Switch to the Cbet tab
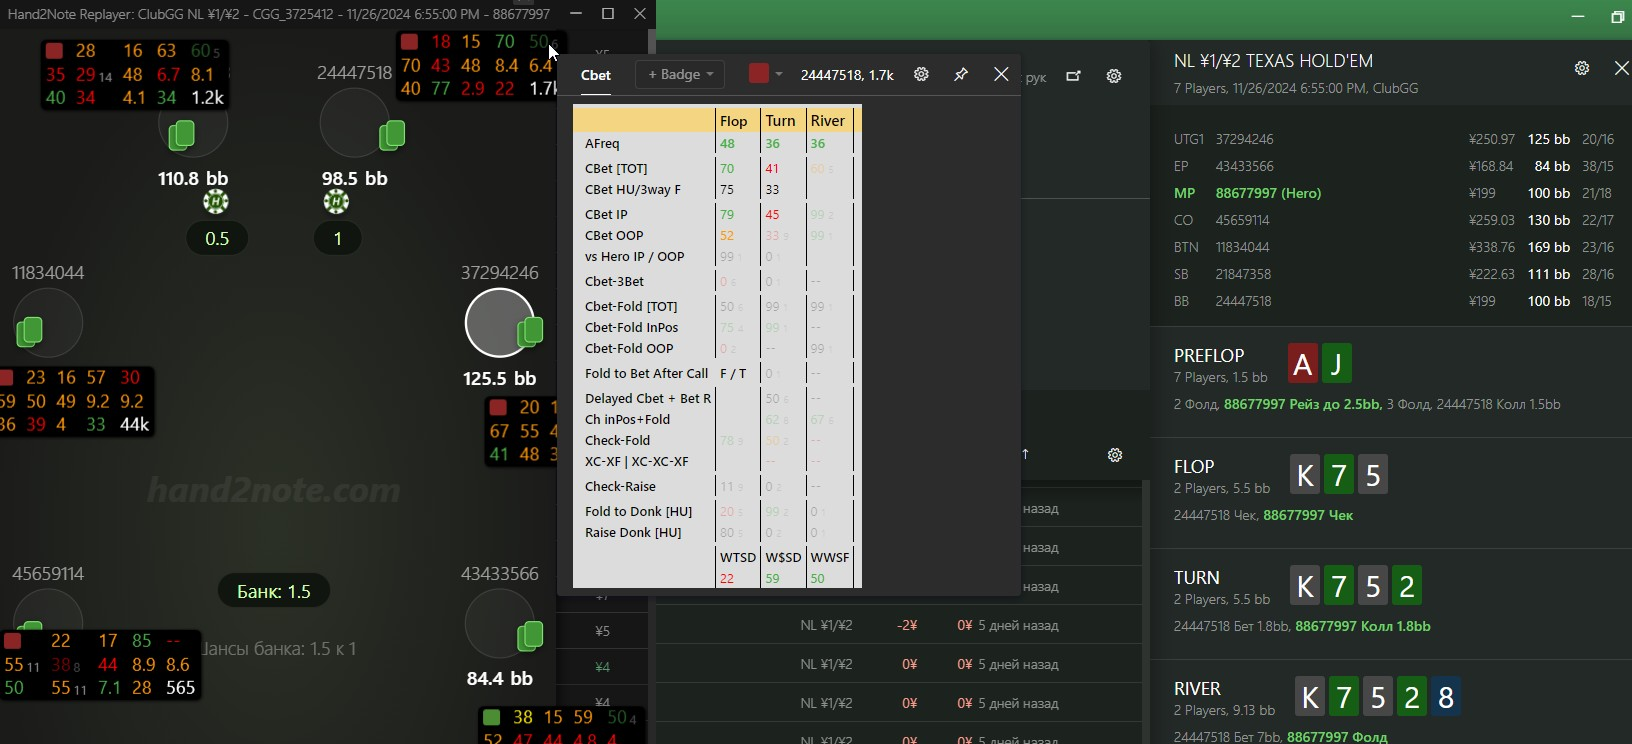1632x744 pixels. tap(596, 75)
